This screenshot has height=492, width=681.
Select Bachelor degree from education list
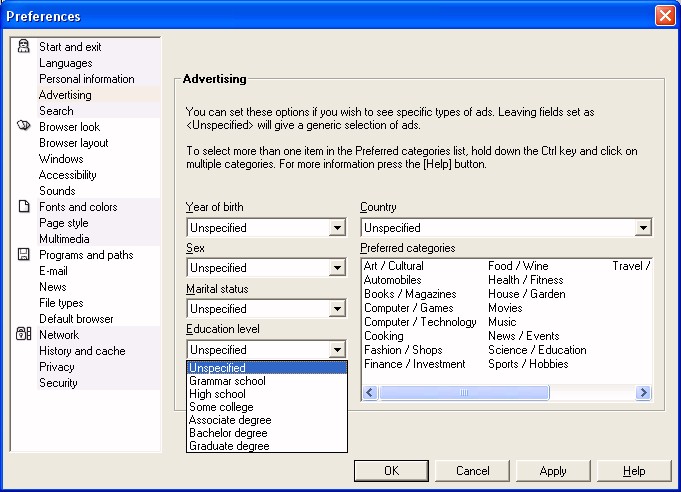point(226,433)
